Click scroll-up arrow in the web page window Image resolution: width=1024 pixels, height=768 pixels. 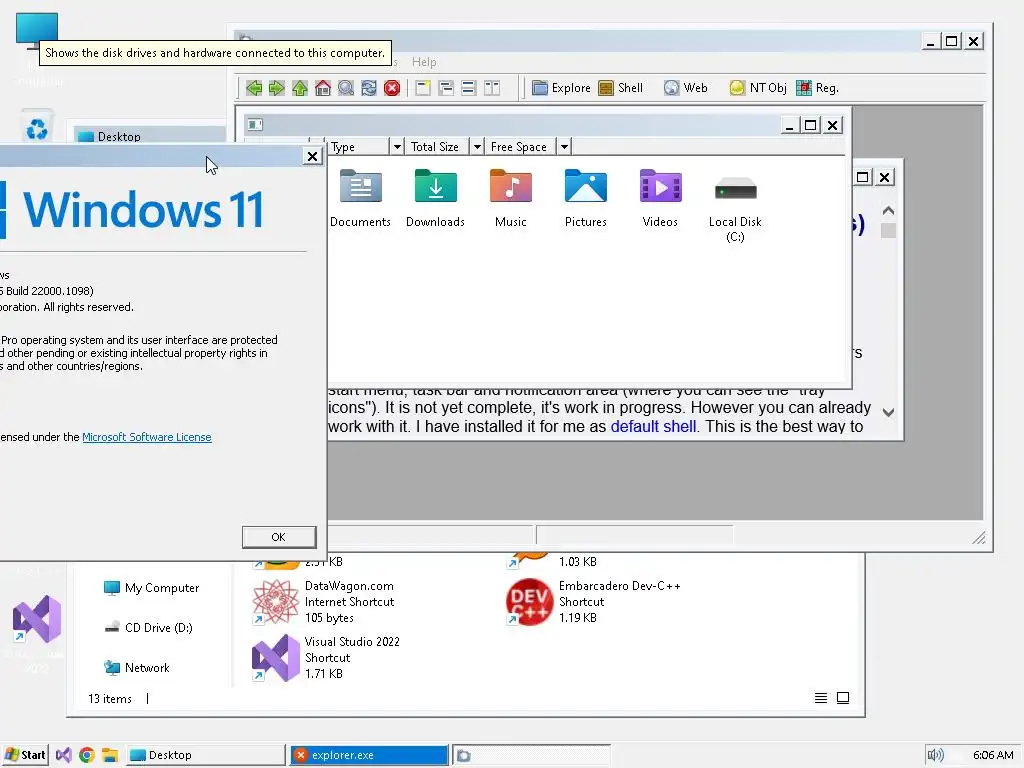pos(888,211)
